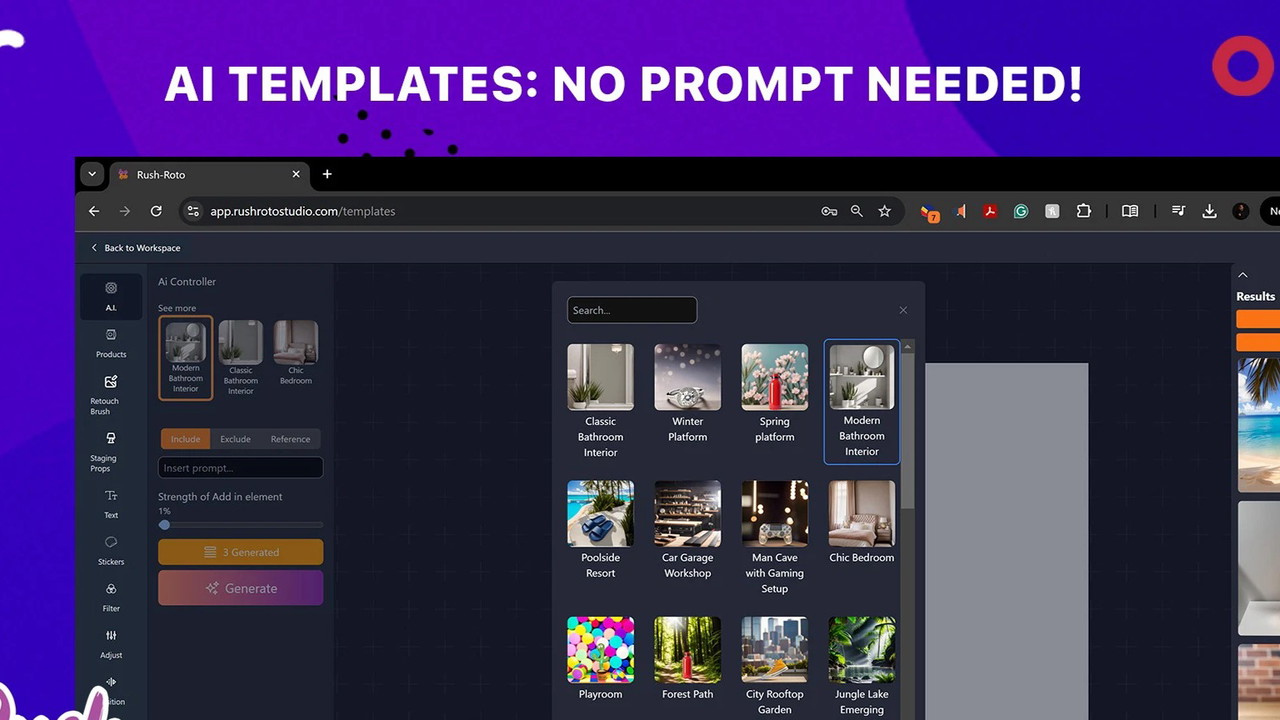Adjust Strength of Add in element slider
This screenshot has width=1280, height=720.
tap(165, 525)
